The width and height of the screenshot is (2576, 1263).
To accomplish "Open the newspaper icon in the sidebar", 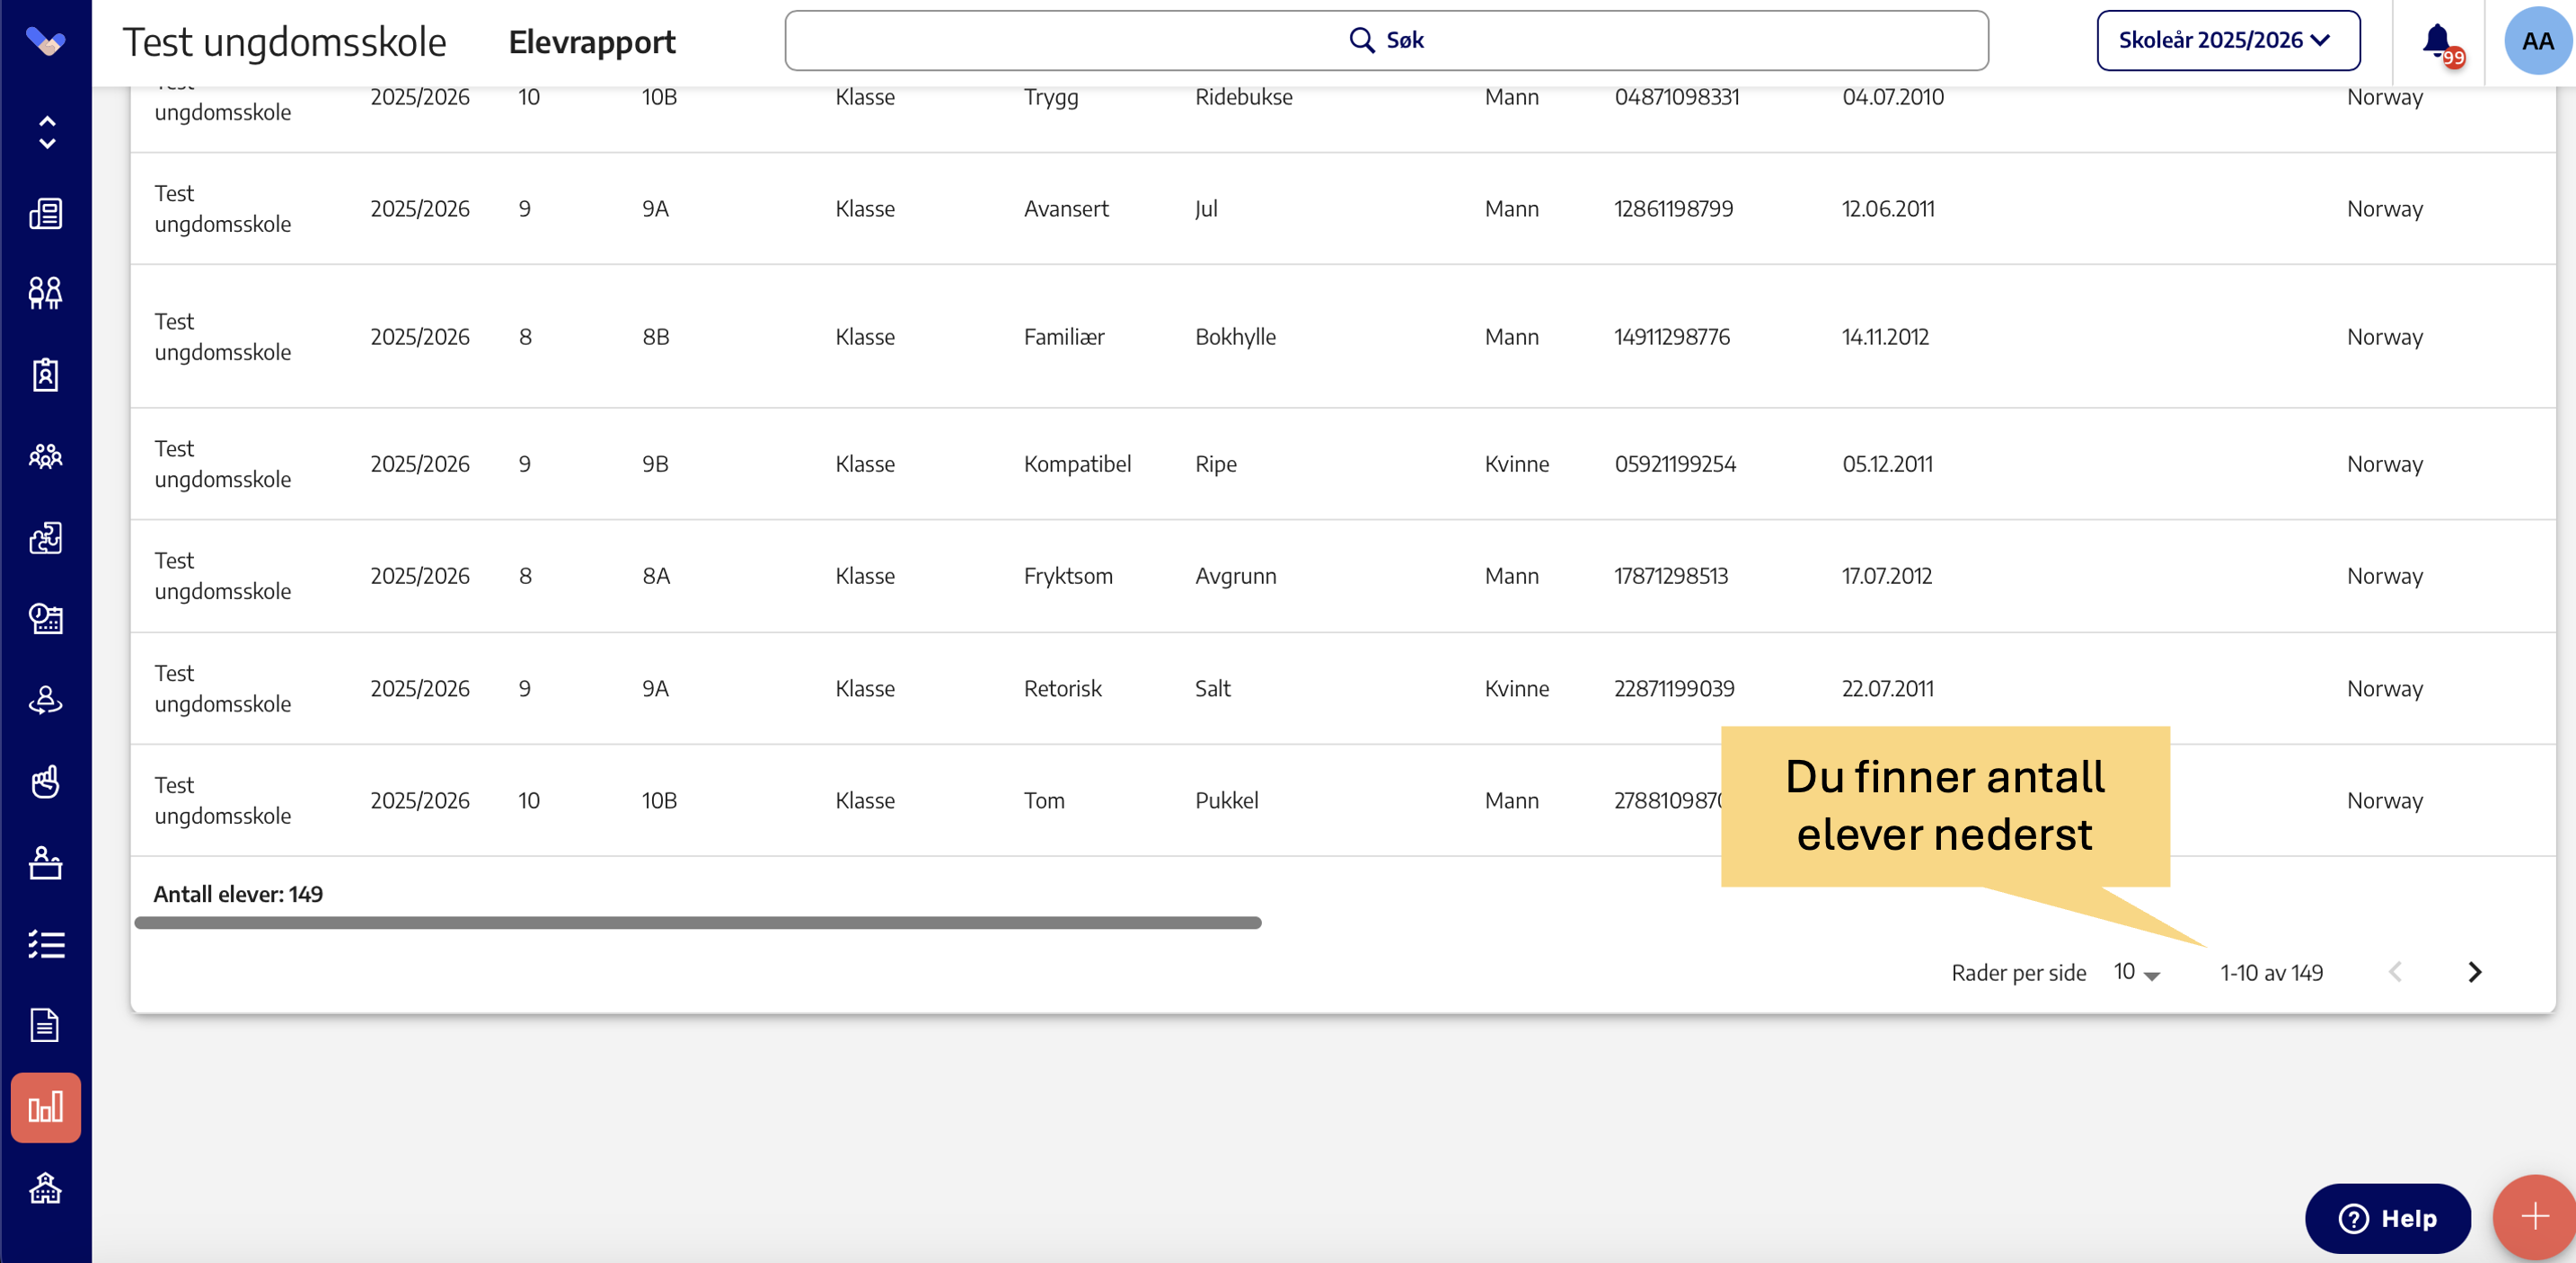I will point(46,213).
